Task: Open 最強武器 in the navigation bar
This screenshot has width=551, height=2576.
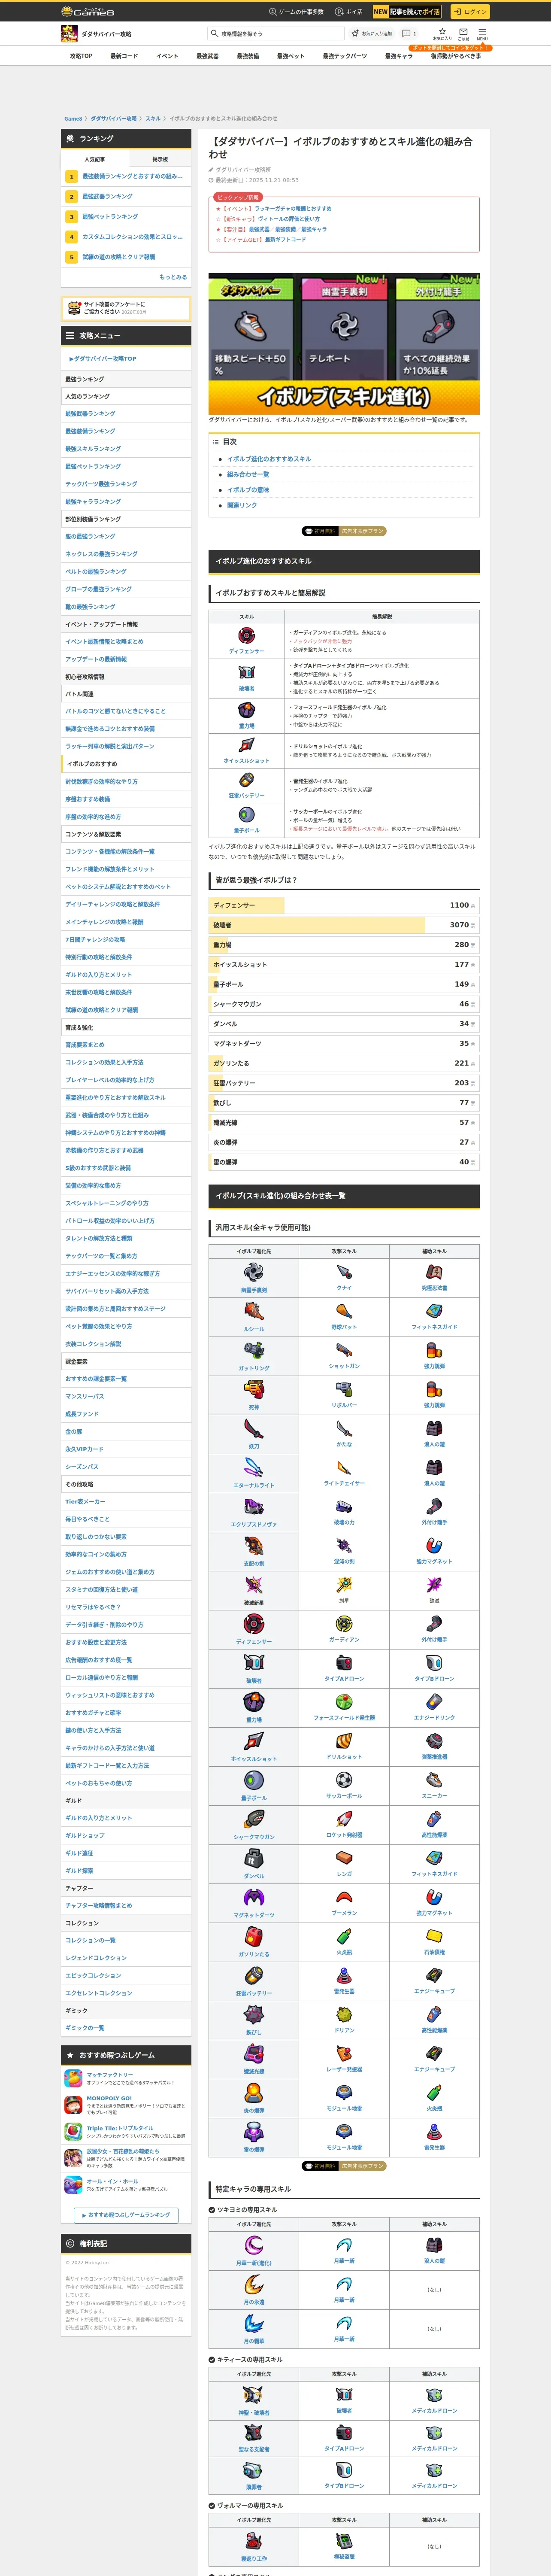Action: pyautogui.click(x=207, y=56)
